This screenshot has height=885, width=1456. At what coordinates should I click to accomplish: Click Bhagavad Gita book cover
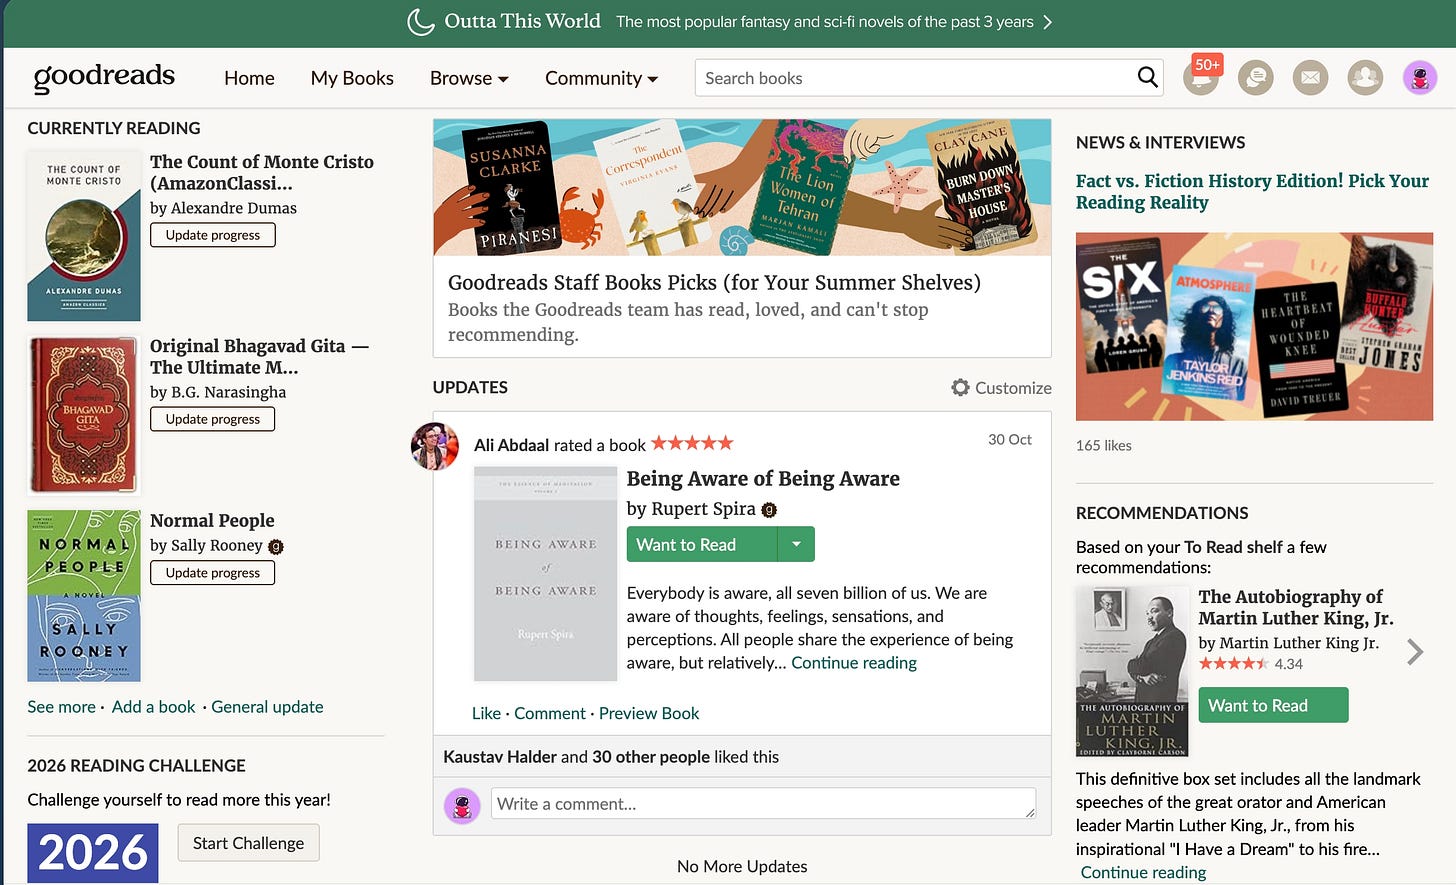click(x=84, y=415)
